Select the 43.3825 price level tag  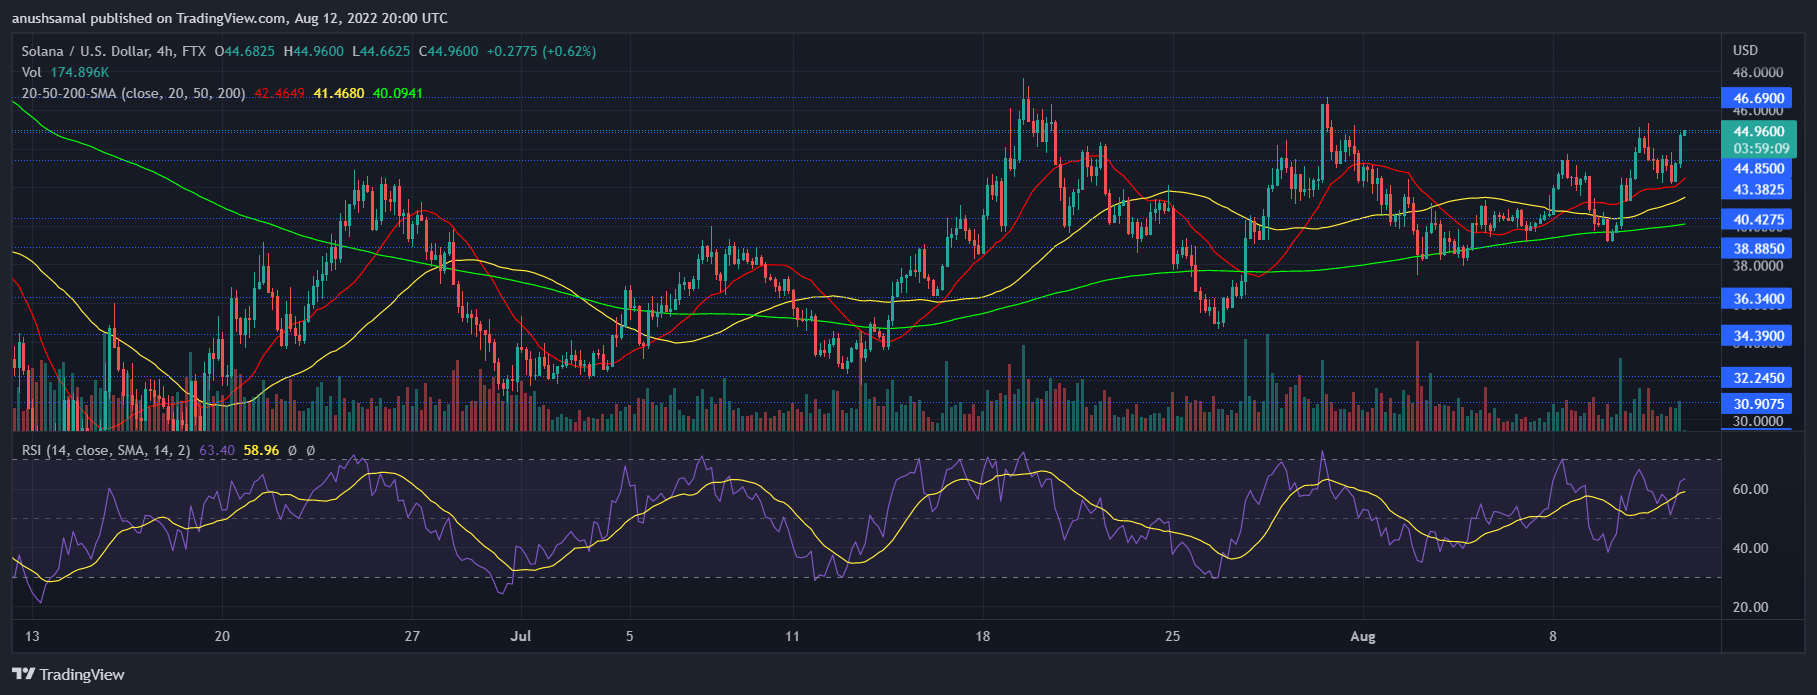click(1759, 189)
